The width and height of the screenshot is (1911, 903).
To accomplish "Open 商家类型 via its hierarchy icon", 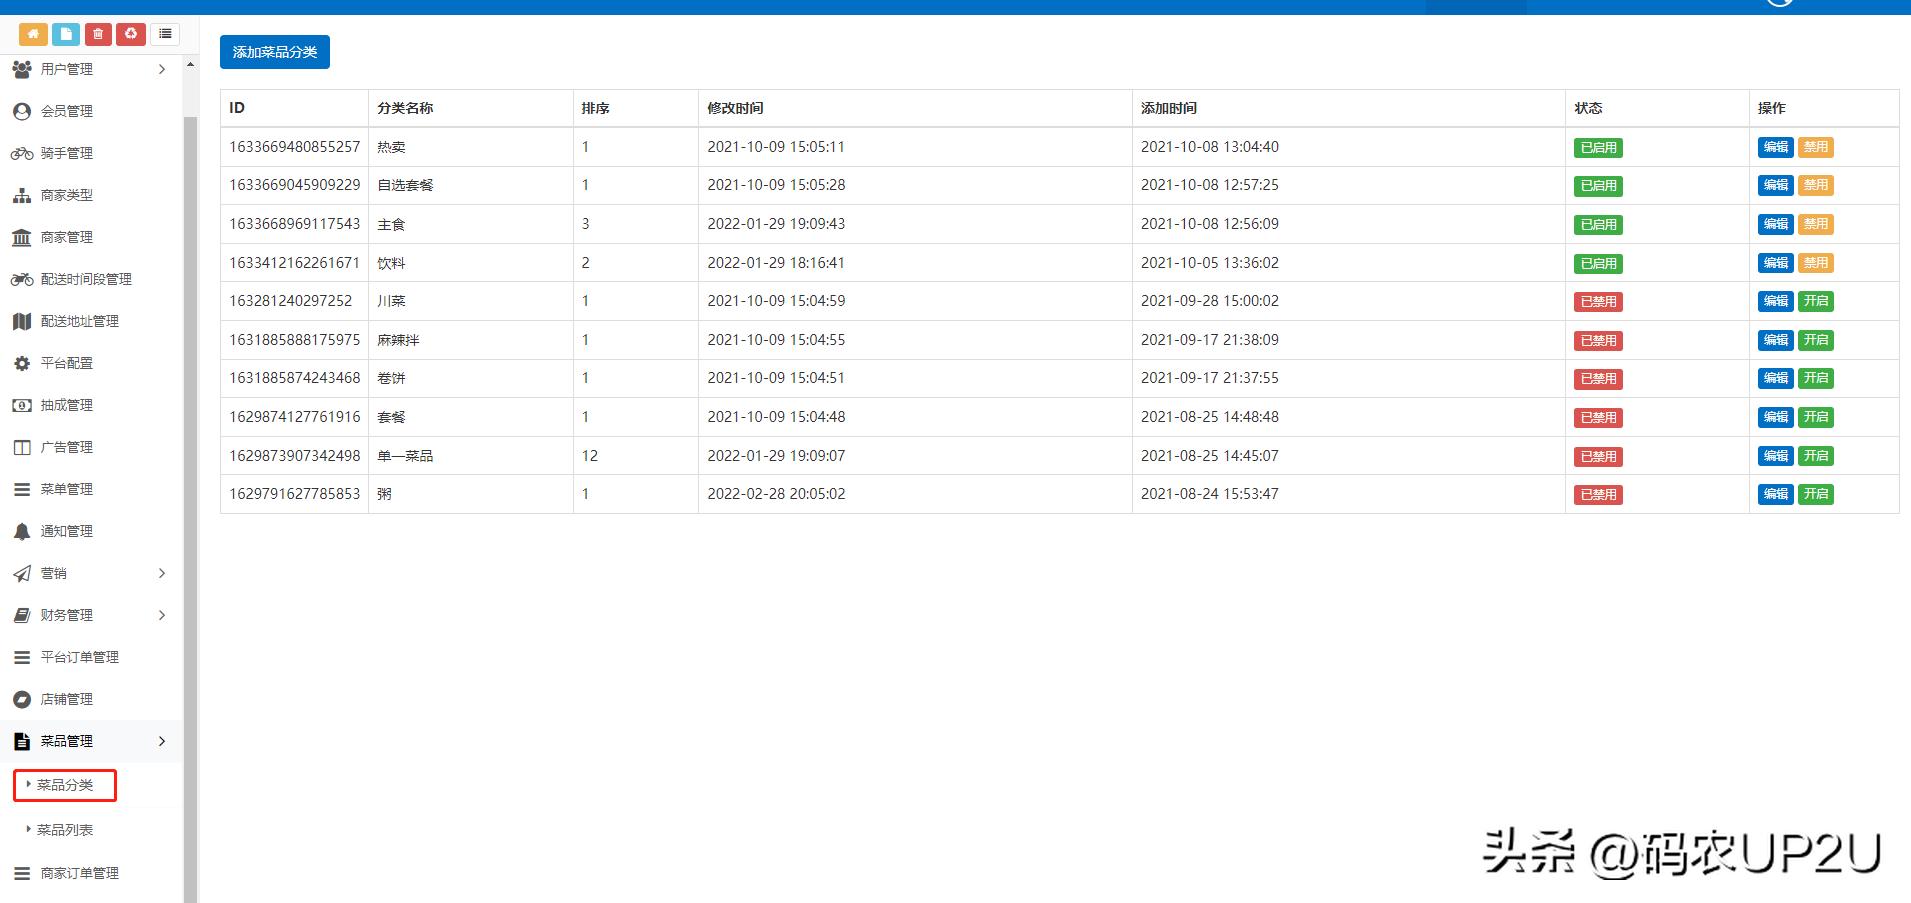I will click(22, 195).
